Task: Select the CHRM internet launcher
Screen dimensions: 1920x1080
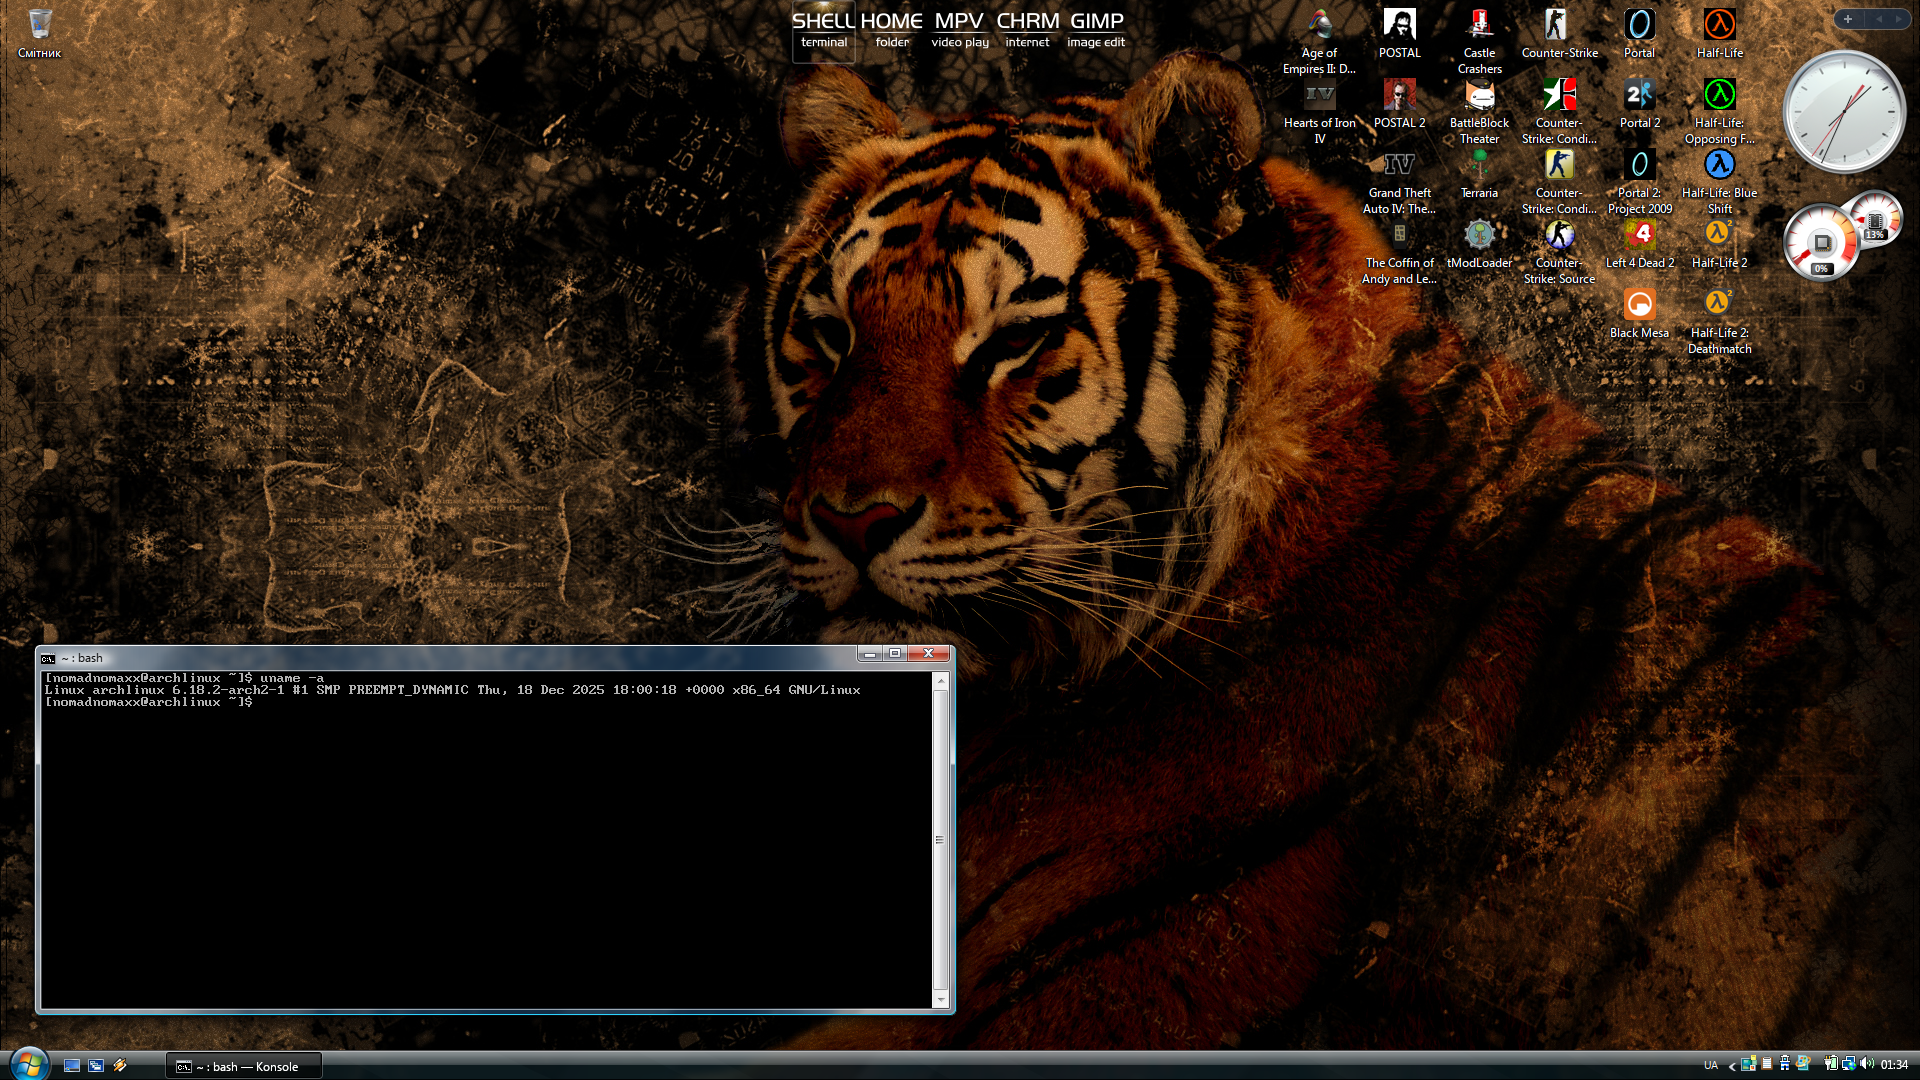Action: click(1027, 30)
